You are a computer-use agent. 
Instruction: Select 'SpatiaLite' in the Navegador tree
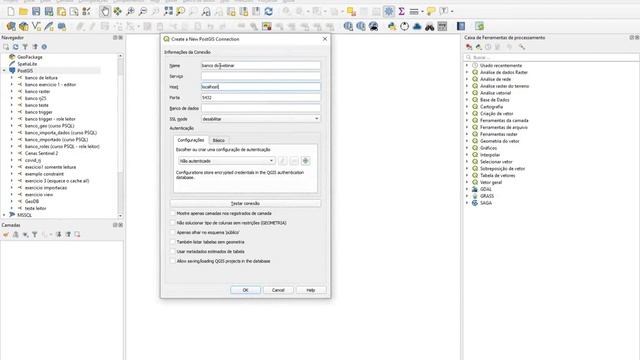(x=27, y=64)
